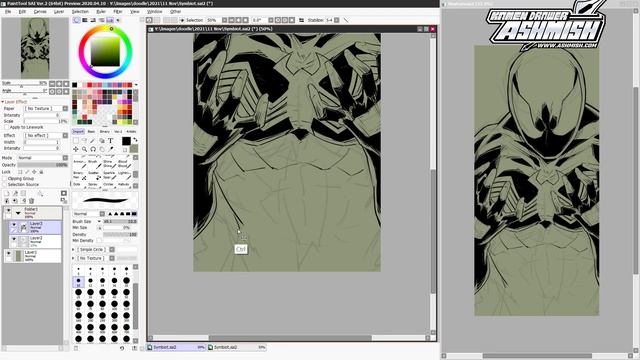Image resolution: width=640 pixels, height=360 pixels.
Task: Select Layer1 in the layer list
Action: click(33, 256)
